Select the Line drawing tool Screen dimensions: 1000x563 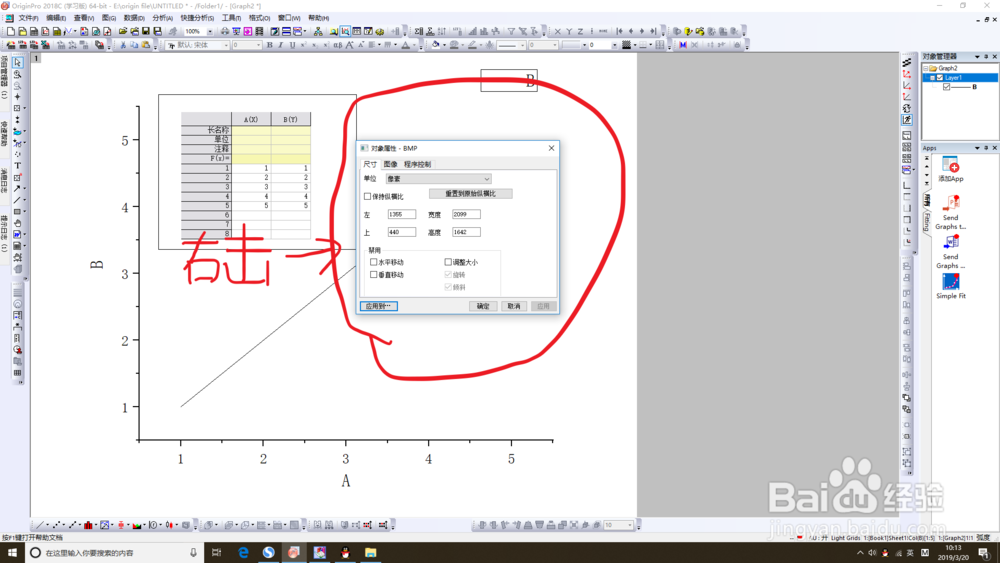(17, 200)
